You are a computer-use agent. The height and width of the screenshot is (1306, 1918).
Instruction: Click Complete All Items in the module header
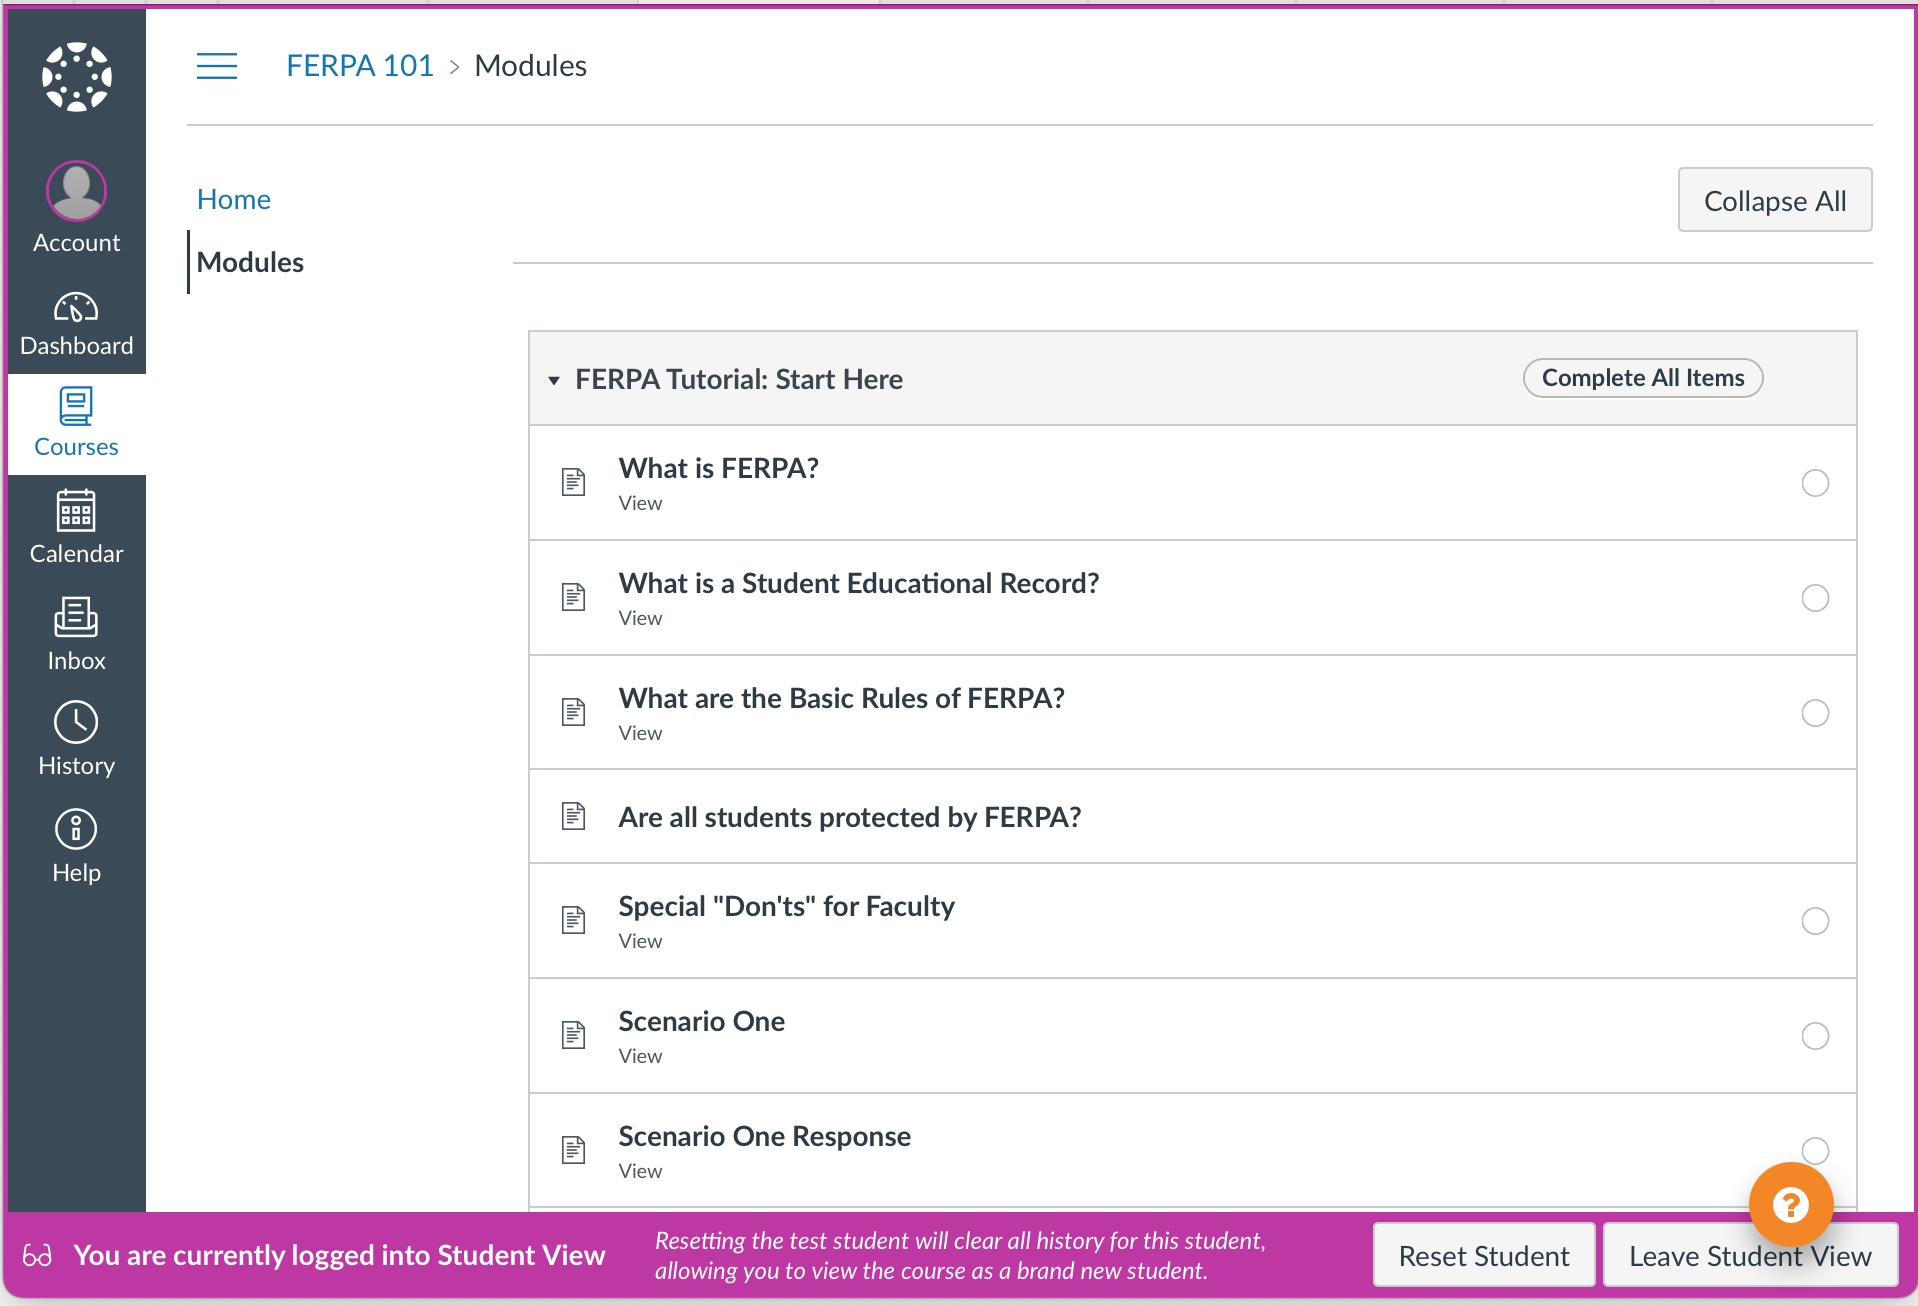[1642, 378]
